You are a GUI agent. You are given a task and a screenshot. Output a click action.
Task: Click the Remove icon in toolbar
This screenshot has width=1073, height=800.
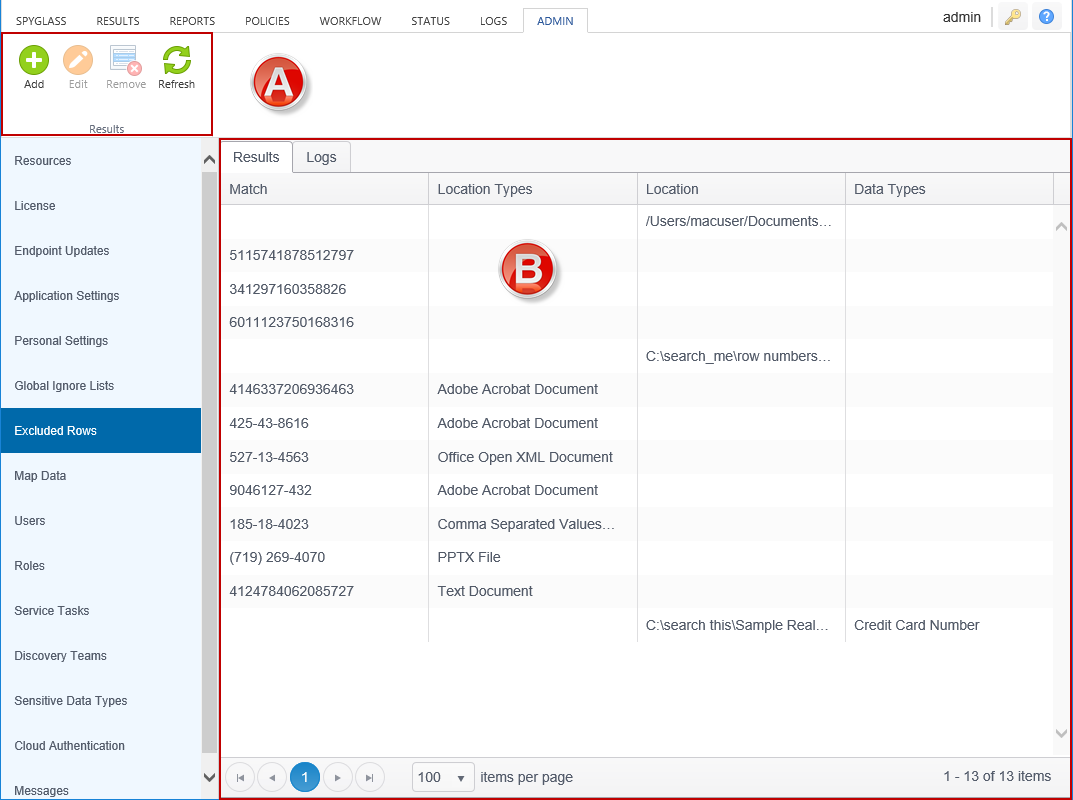click(x=126, y=61)
